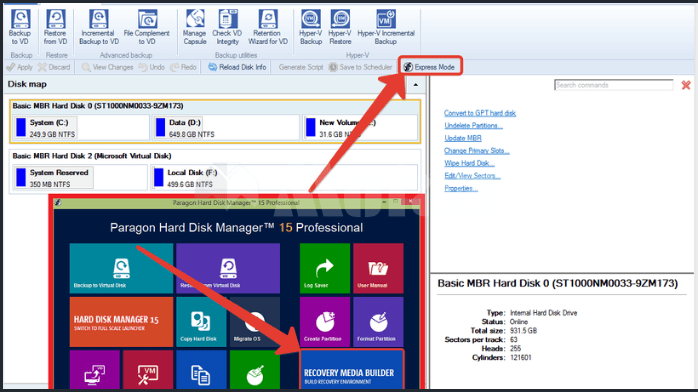Click Save to Scheduler
The height and width of the screenshot is (392, 698).
tap(361, 67)
